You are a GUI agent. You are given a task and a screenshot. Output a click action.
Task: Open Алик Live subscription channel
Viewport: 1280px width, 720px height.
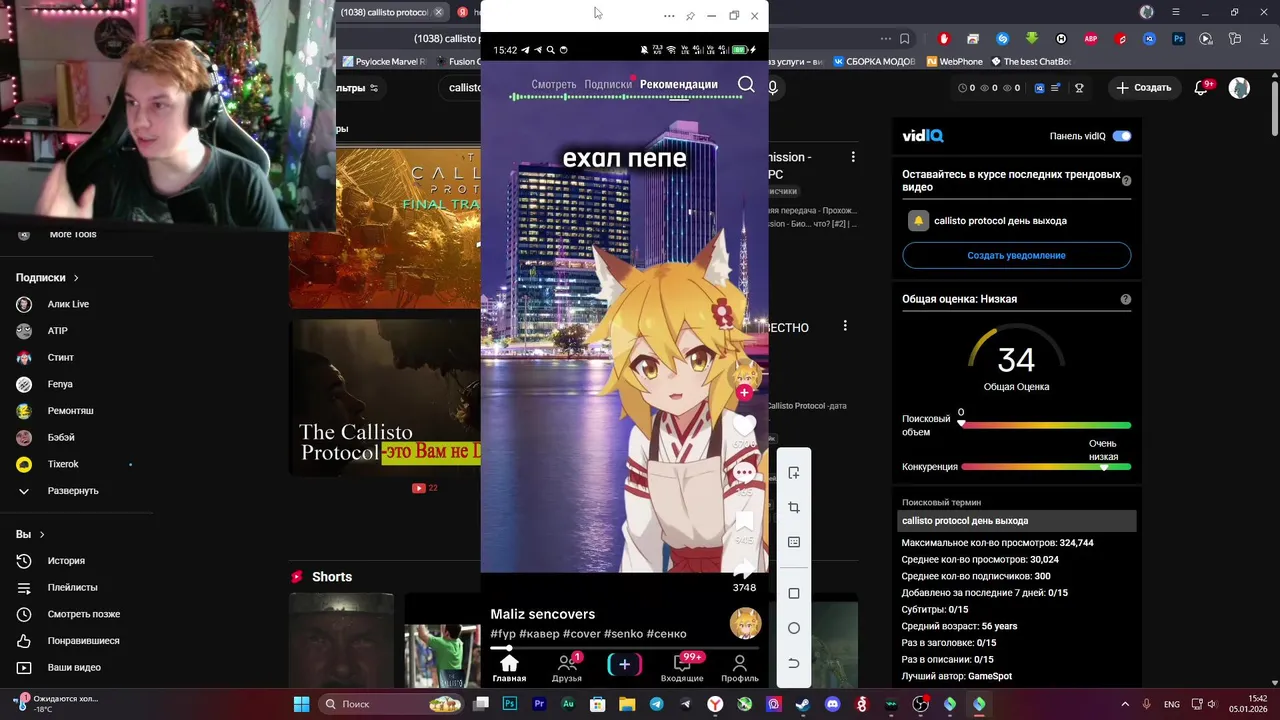pos(68,304)
